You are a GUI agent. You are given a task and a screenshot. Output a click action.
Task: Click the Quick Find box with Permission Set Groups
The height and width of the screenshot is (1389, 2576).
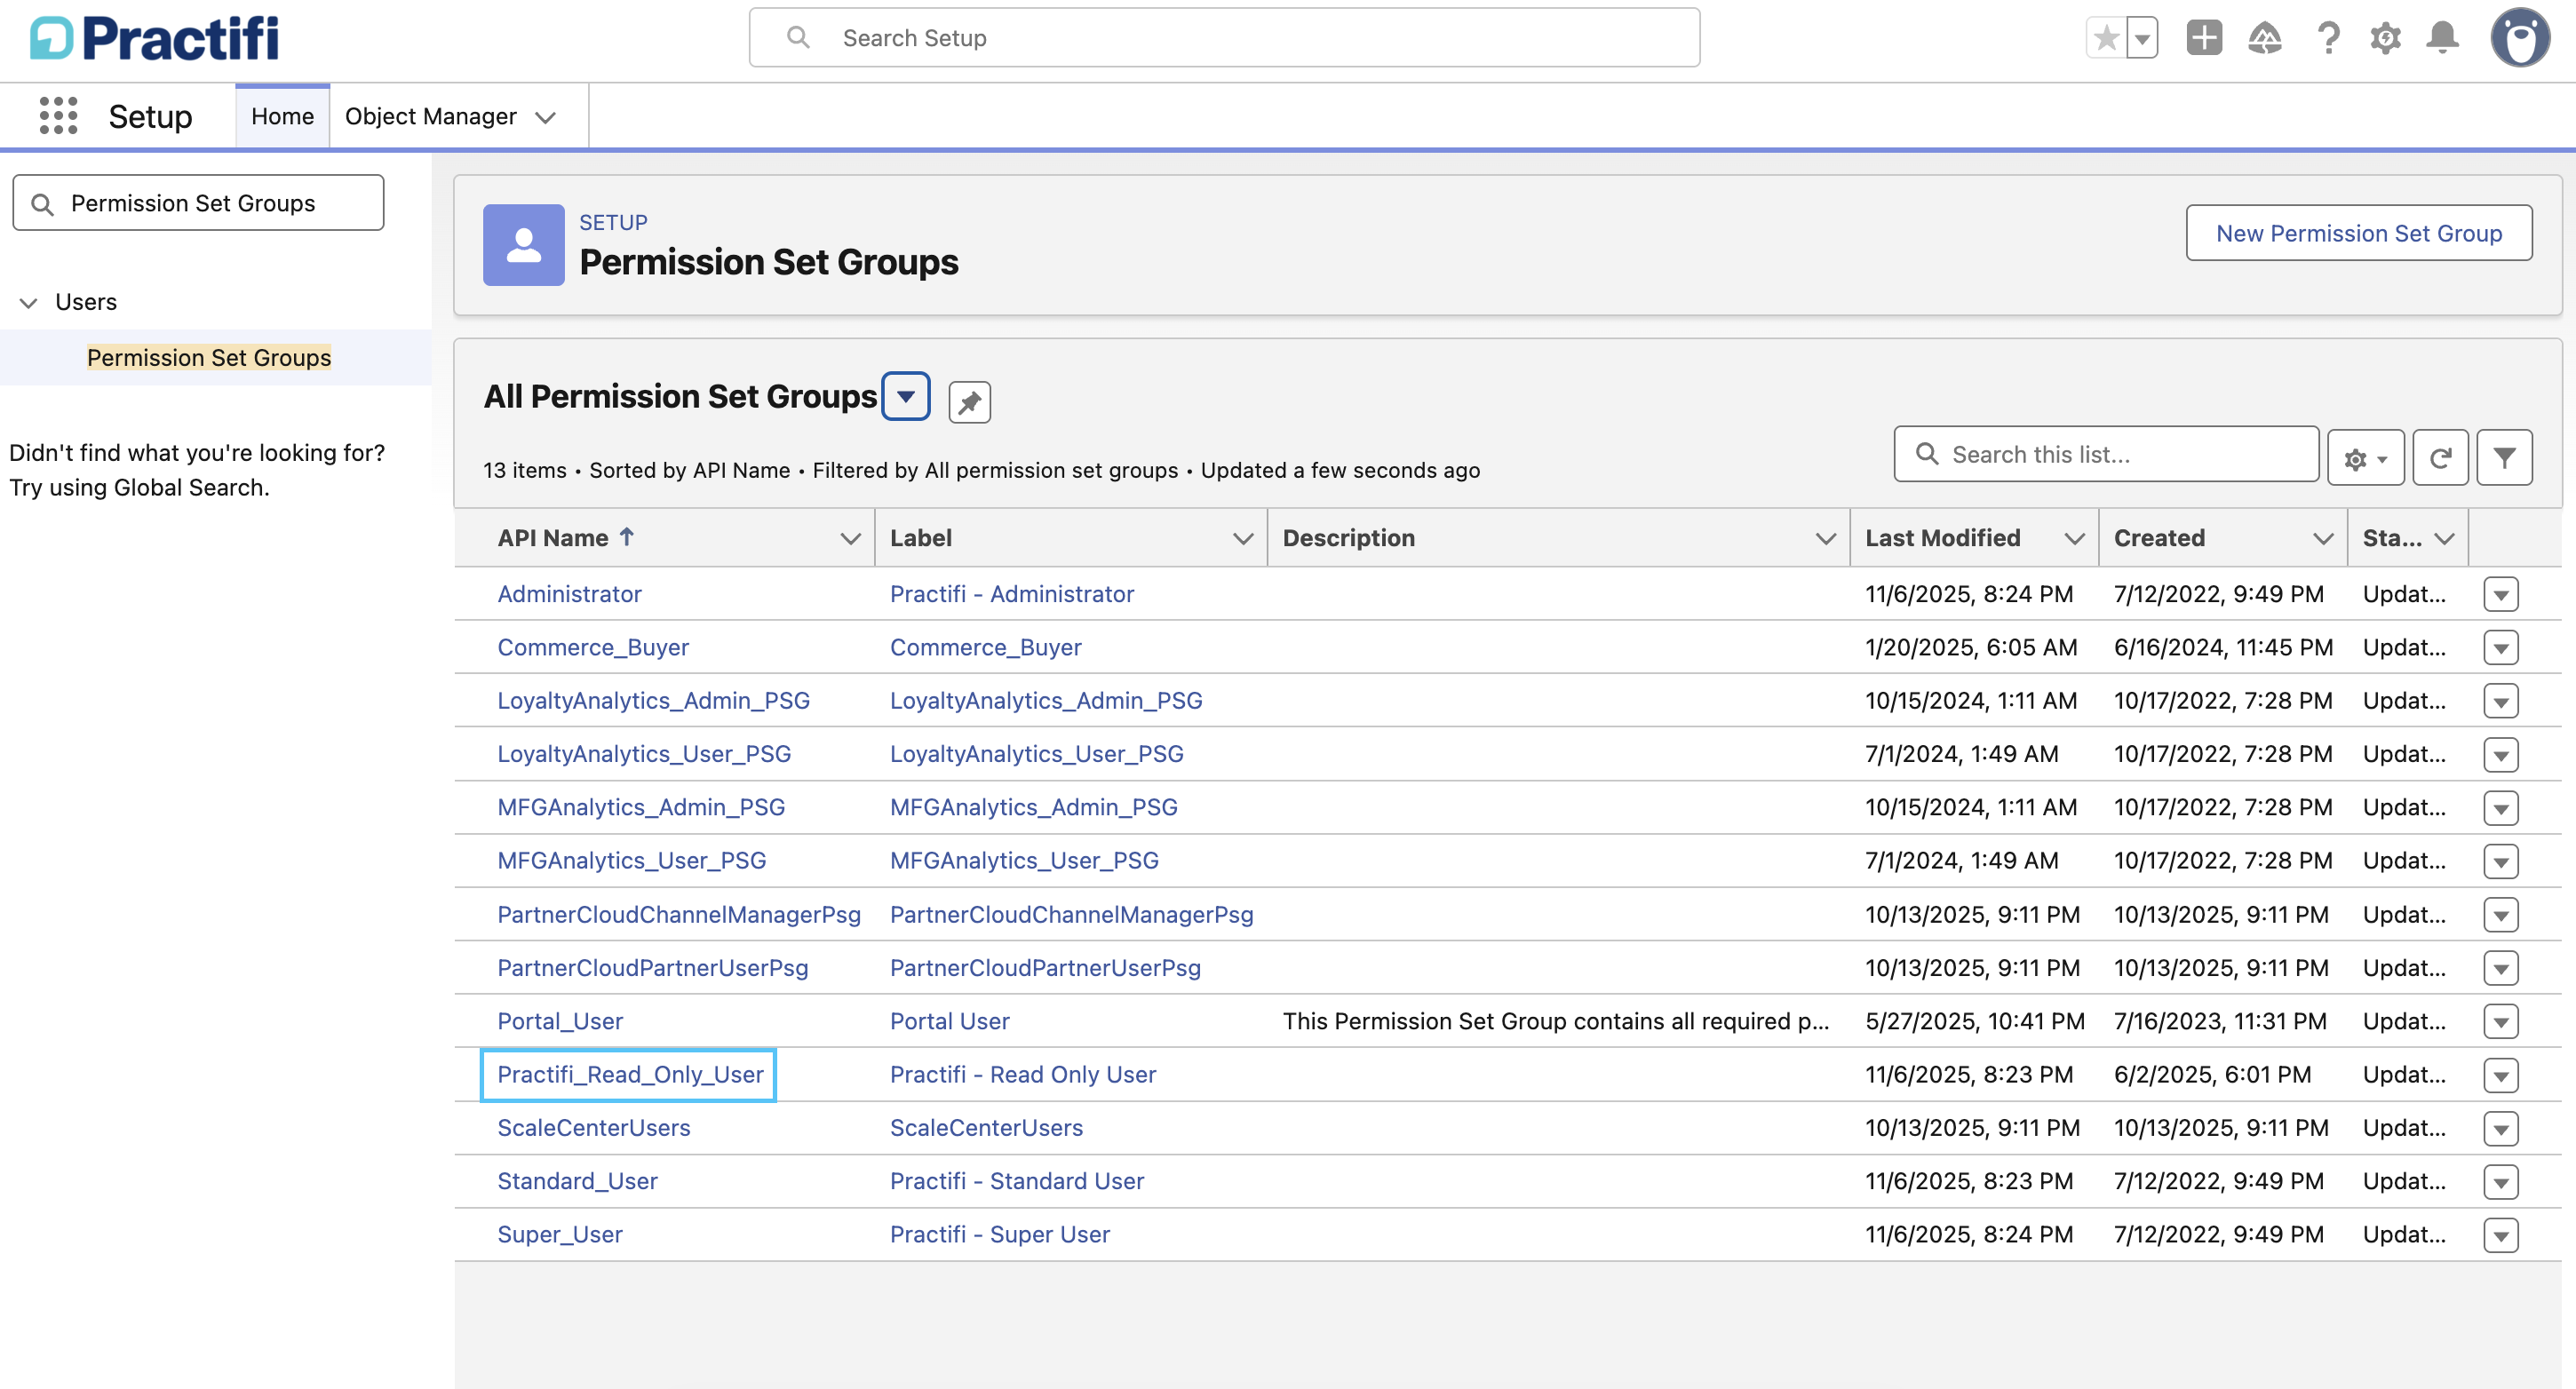click(x=198, y=203)
